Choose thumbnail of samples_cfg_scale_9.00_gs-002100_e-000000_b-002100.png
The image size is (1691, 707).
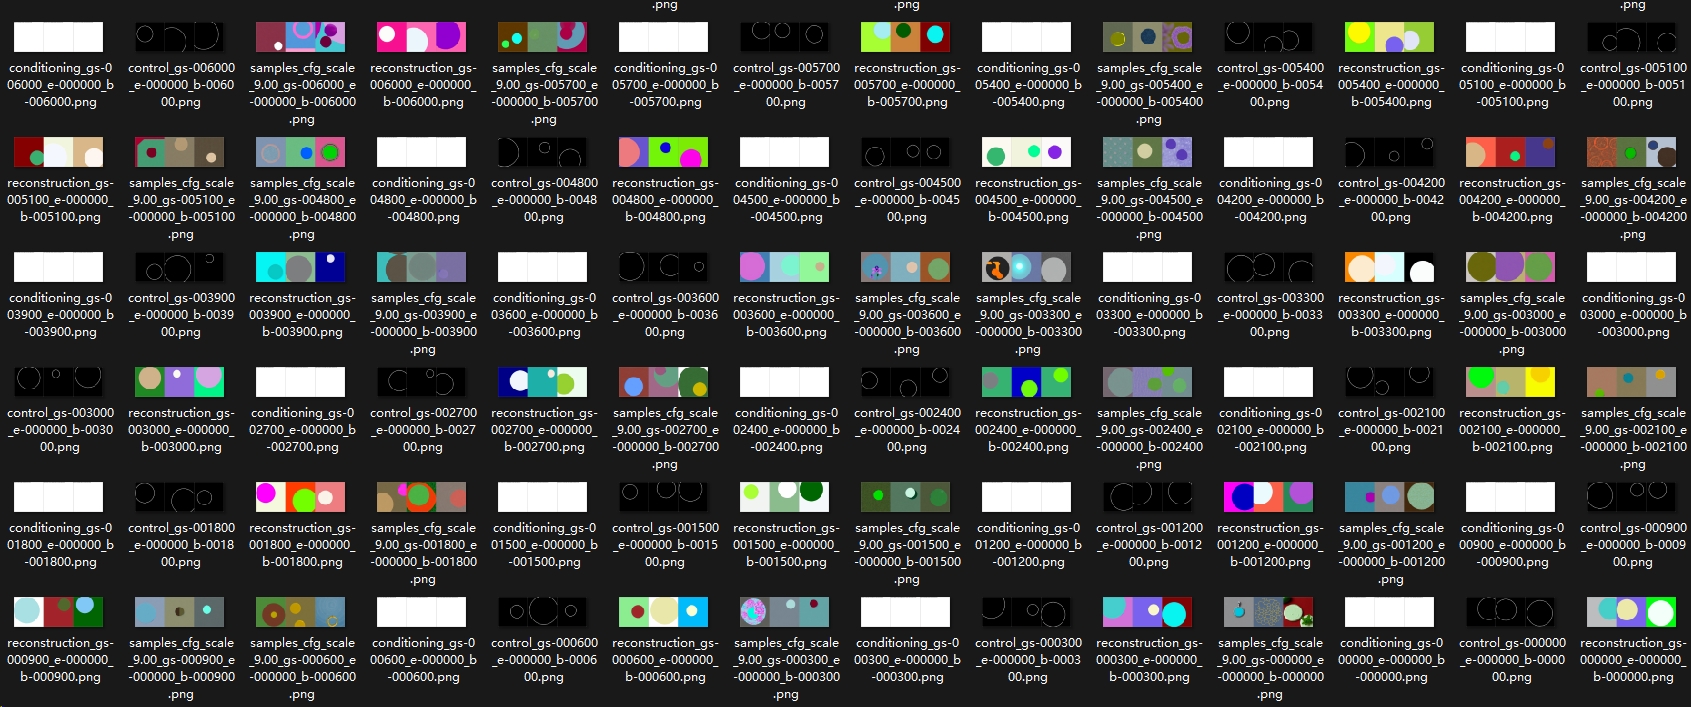[x=1632, y=382]
